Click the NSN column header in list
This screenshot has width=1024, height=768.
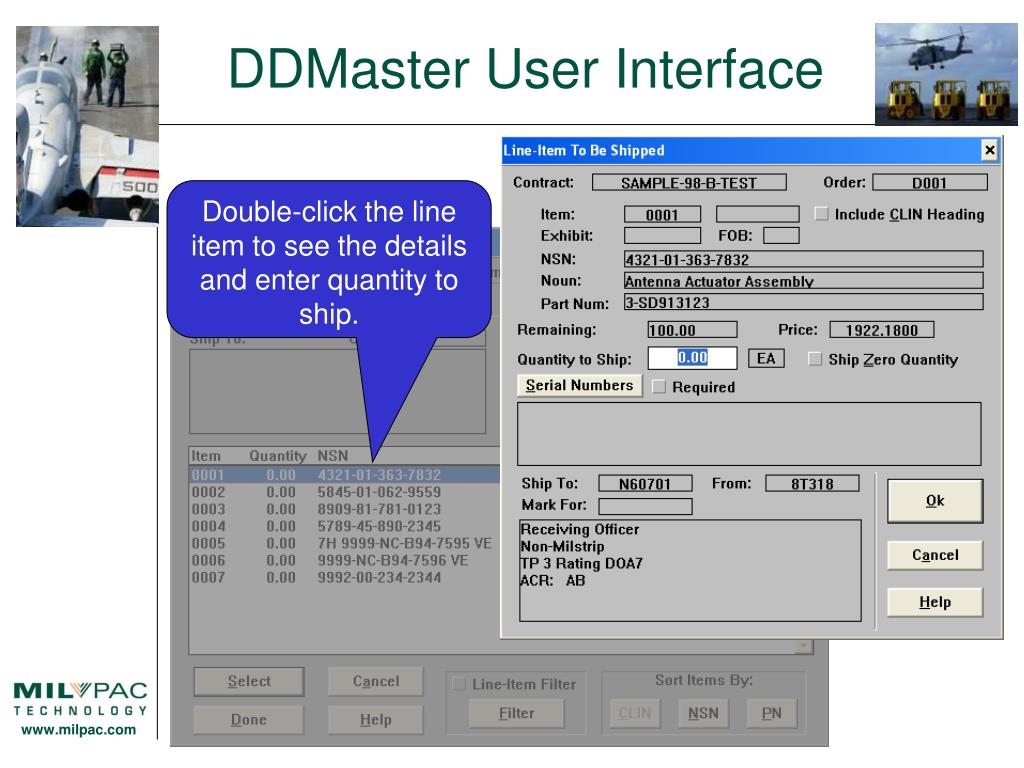tap(333, 456)
